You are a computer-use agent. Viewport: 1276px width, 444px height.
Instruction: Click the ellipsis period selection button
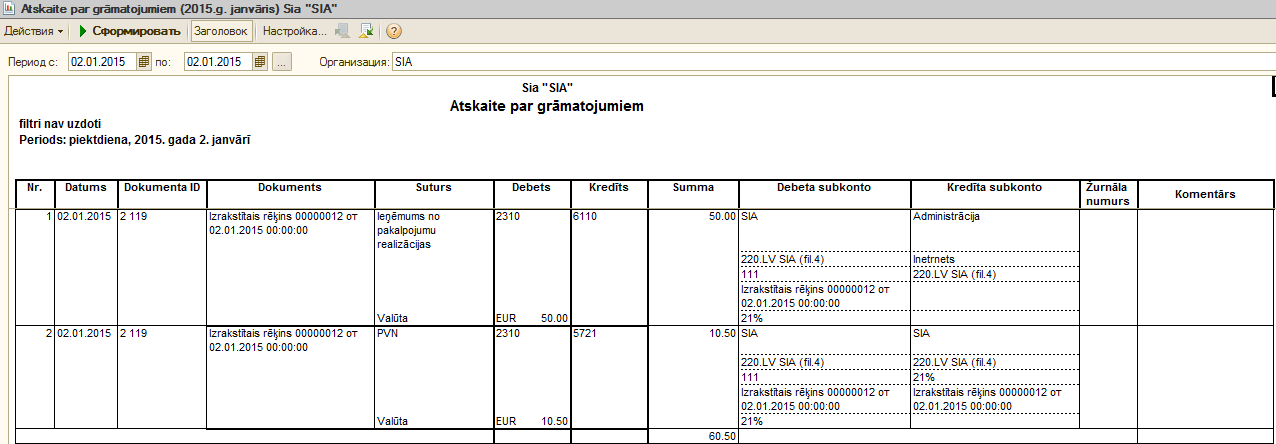point(282,62)
